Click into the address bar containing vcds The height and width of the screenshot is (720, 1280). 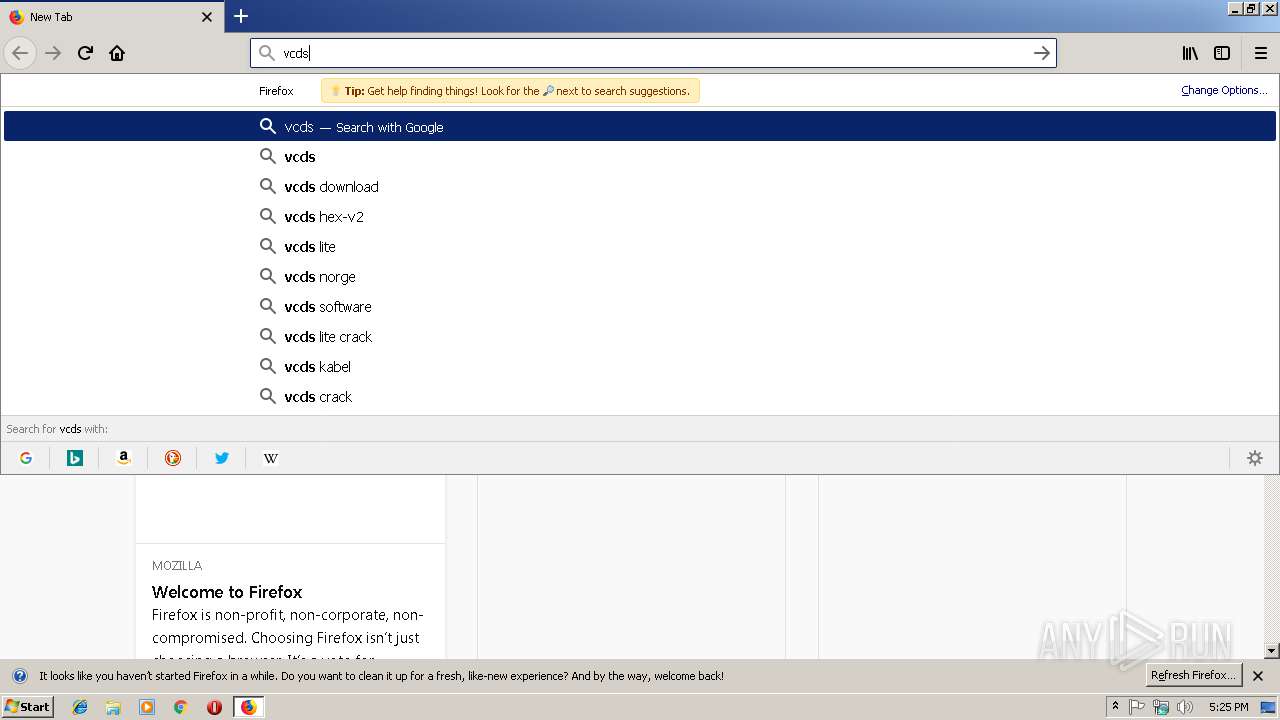click(x=653, y=53)
